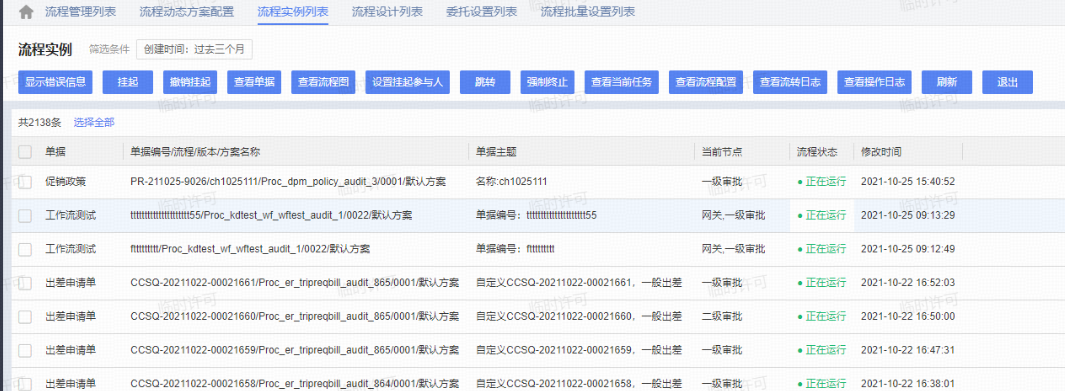The width and height of the screenshot is (1065, 391).
Task: Click 撤销挂起 button
Action: point(190,82)
